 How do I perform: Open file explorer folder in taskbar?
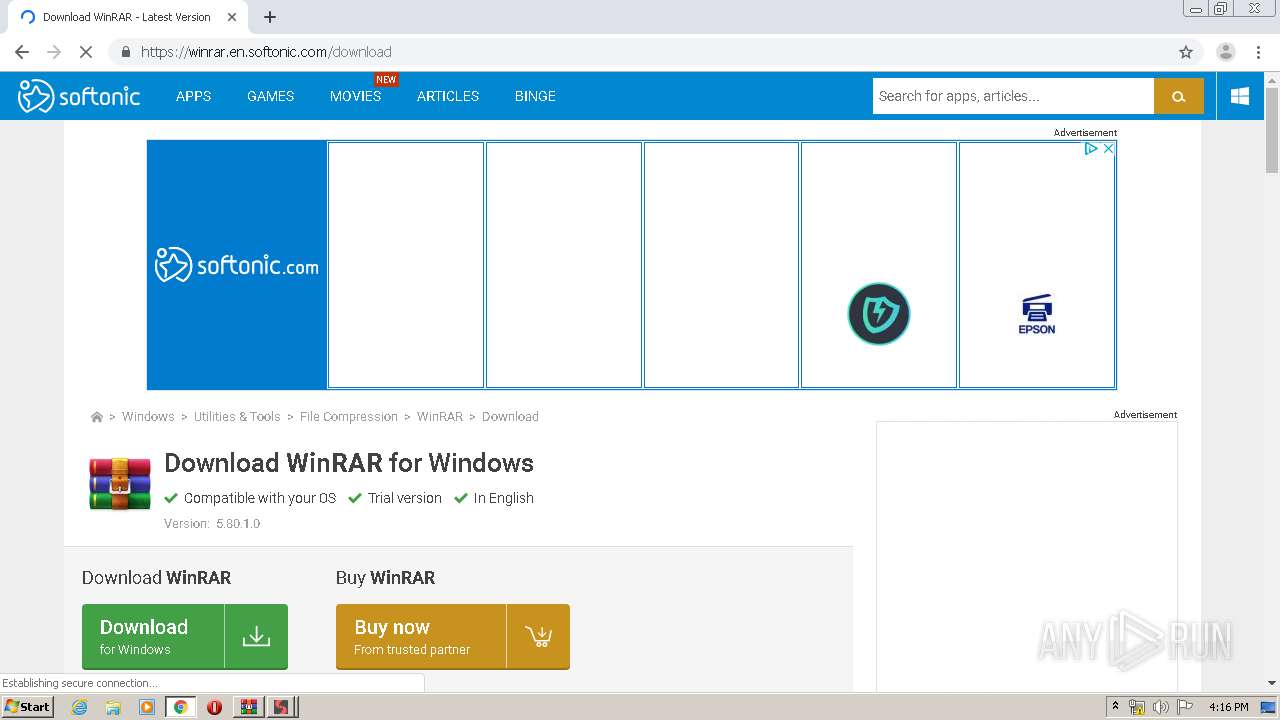point(113,707)
